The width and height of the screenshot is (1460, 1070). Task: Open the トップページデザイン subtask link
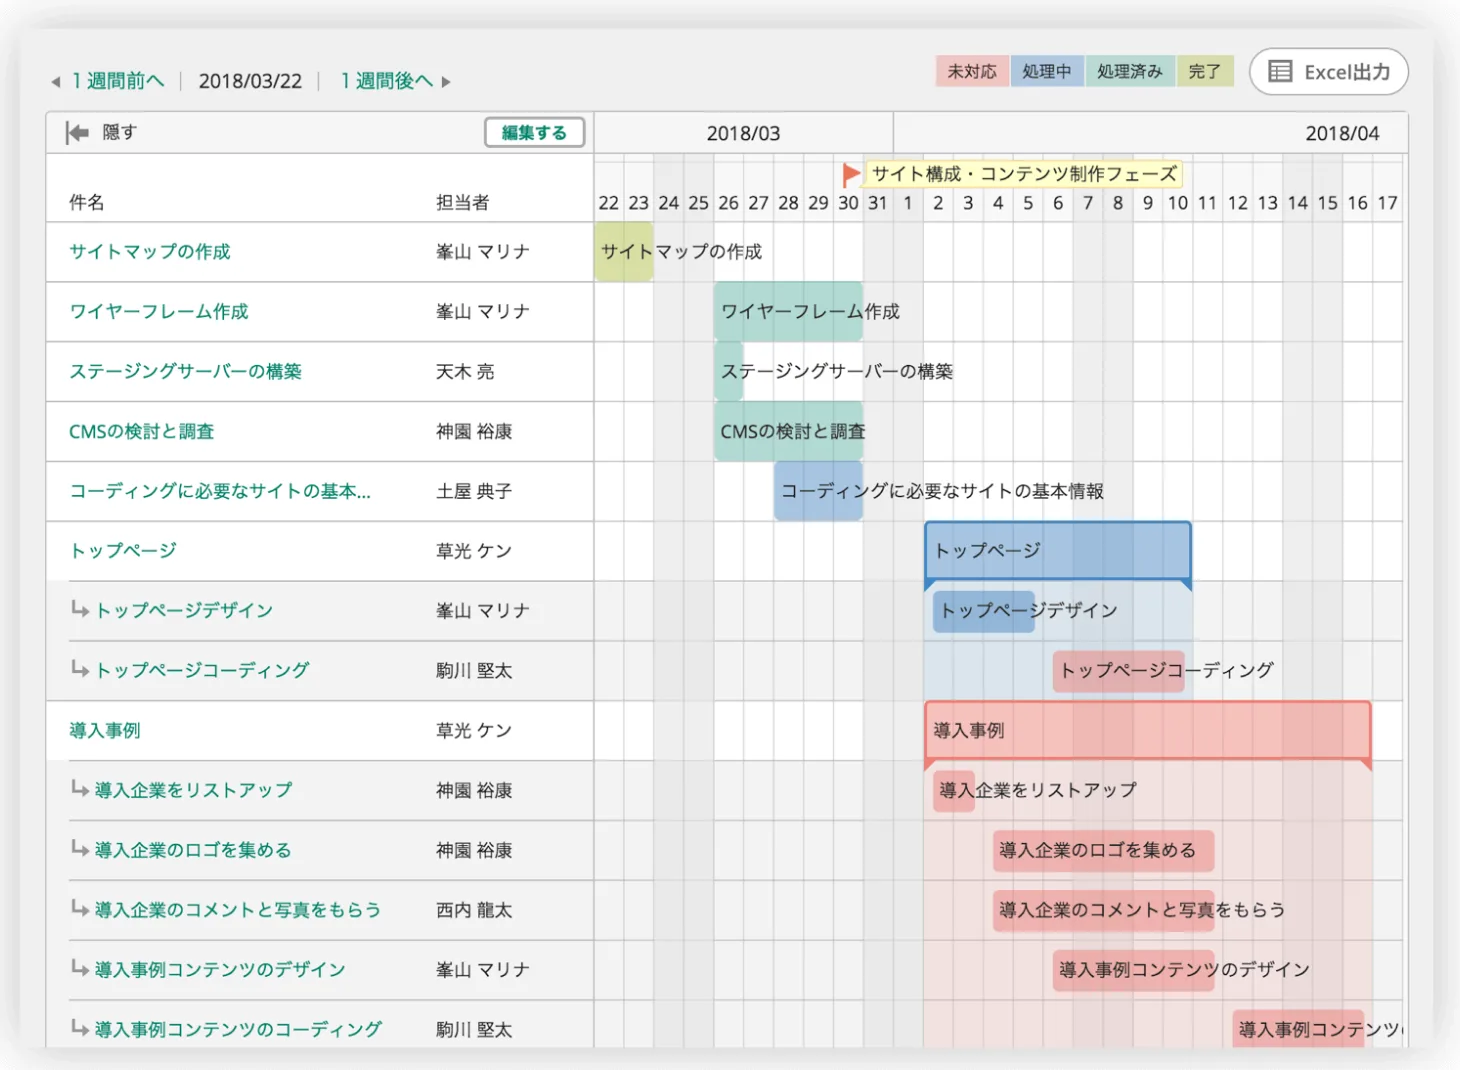click(x=184, y=611)
